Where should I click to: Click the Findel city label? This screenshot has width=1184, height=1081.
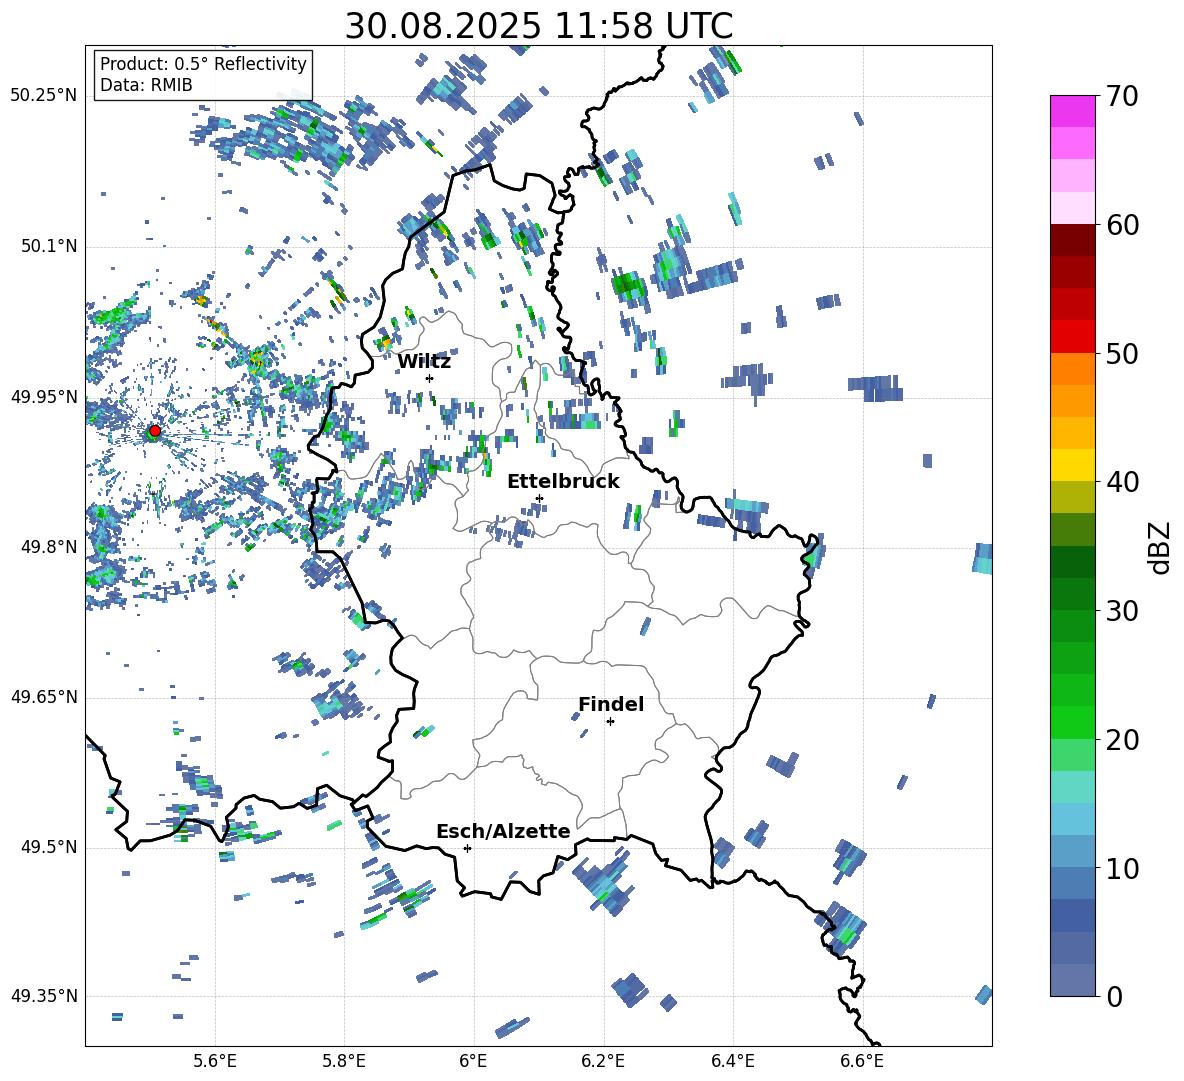(611, 704)
